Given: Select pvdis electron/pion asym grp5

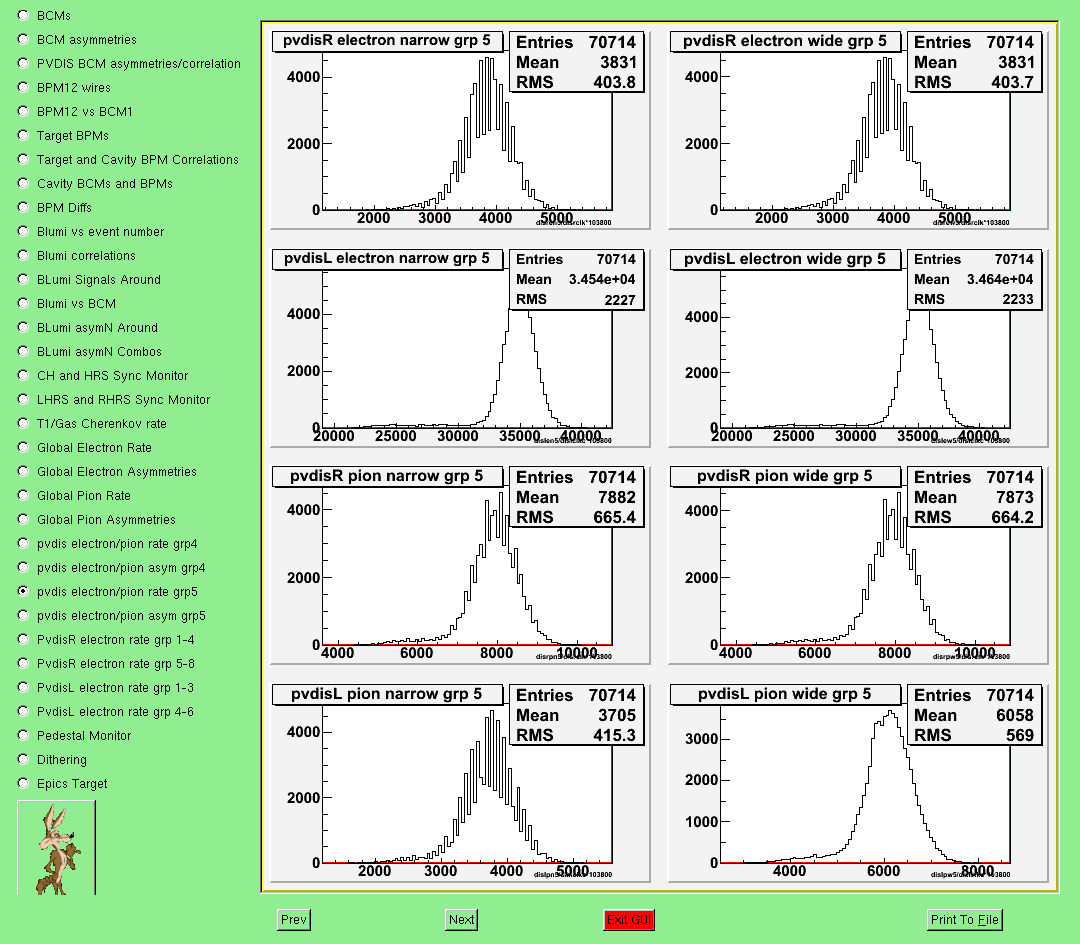Looking at the screenshot, I should (23, 616).
